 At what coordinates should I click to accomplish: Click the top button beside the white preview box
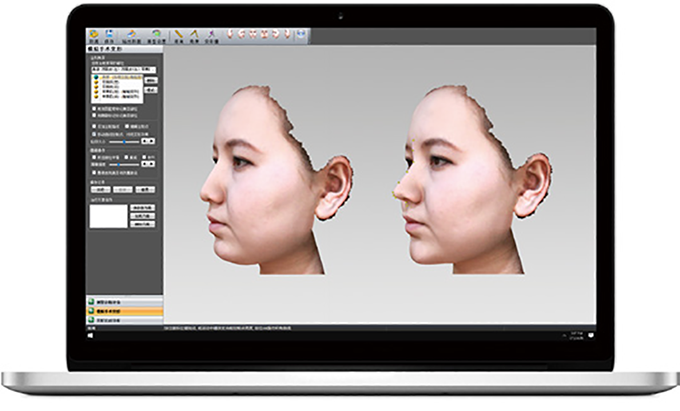tap(143, 208)
